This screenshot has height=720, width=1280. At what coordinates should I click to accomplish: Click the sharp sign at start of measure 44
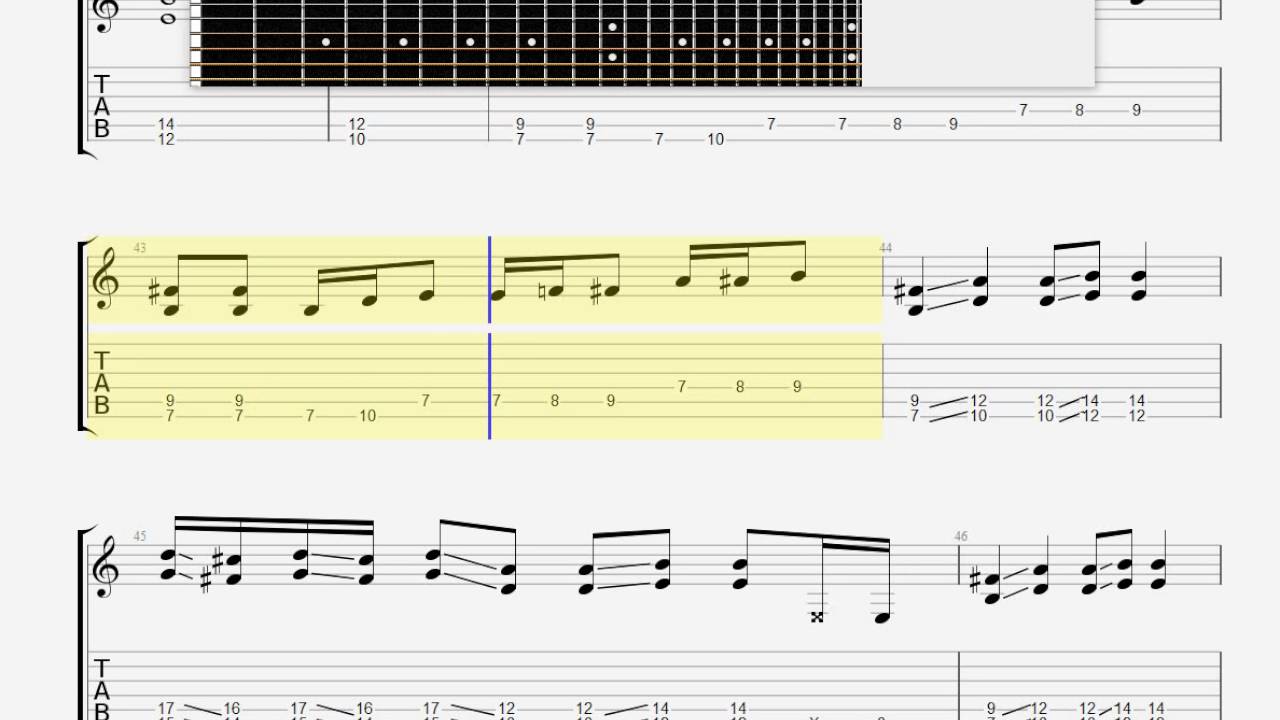[x=899, y=294]
